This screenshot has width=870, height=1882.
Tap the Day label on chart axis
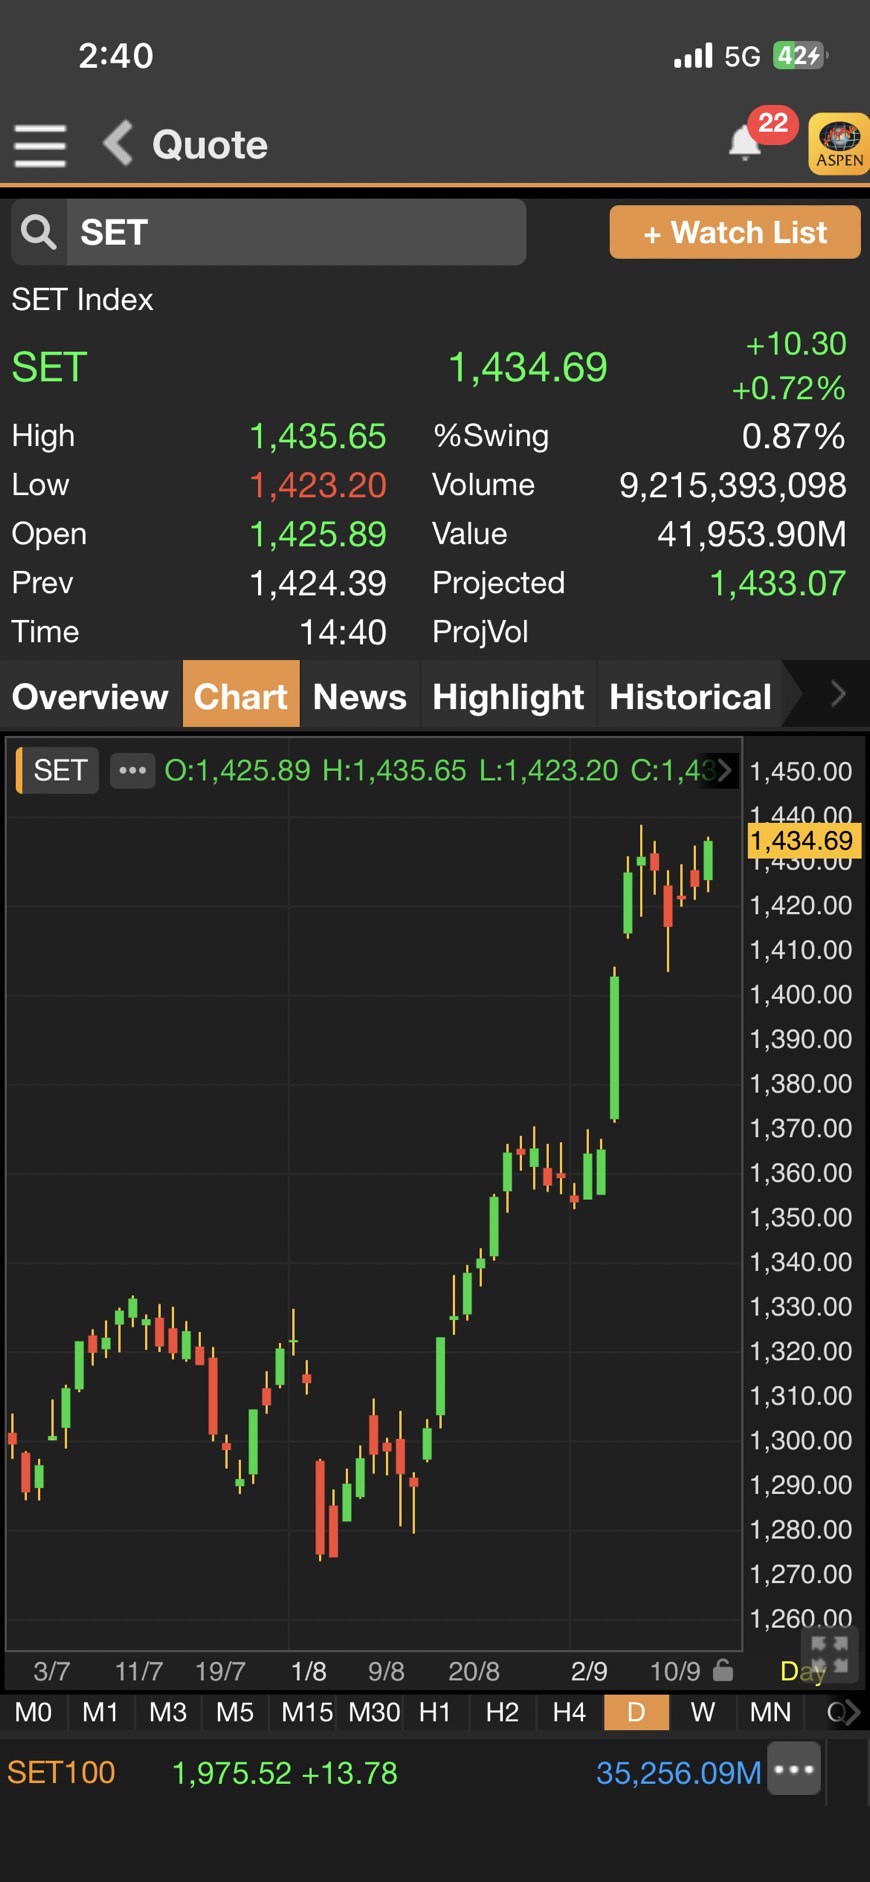coord(801,1671)
